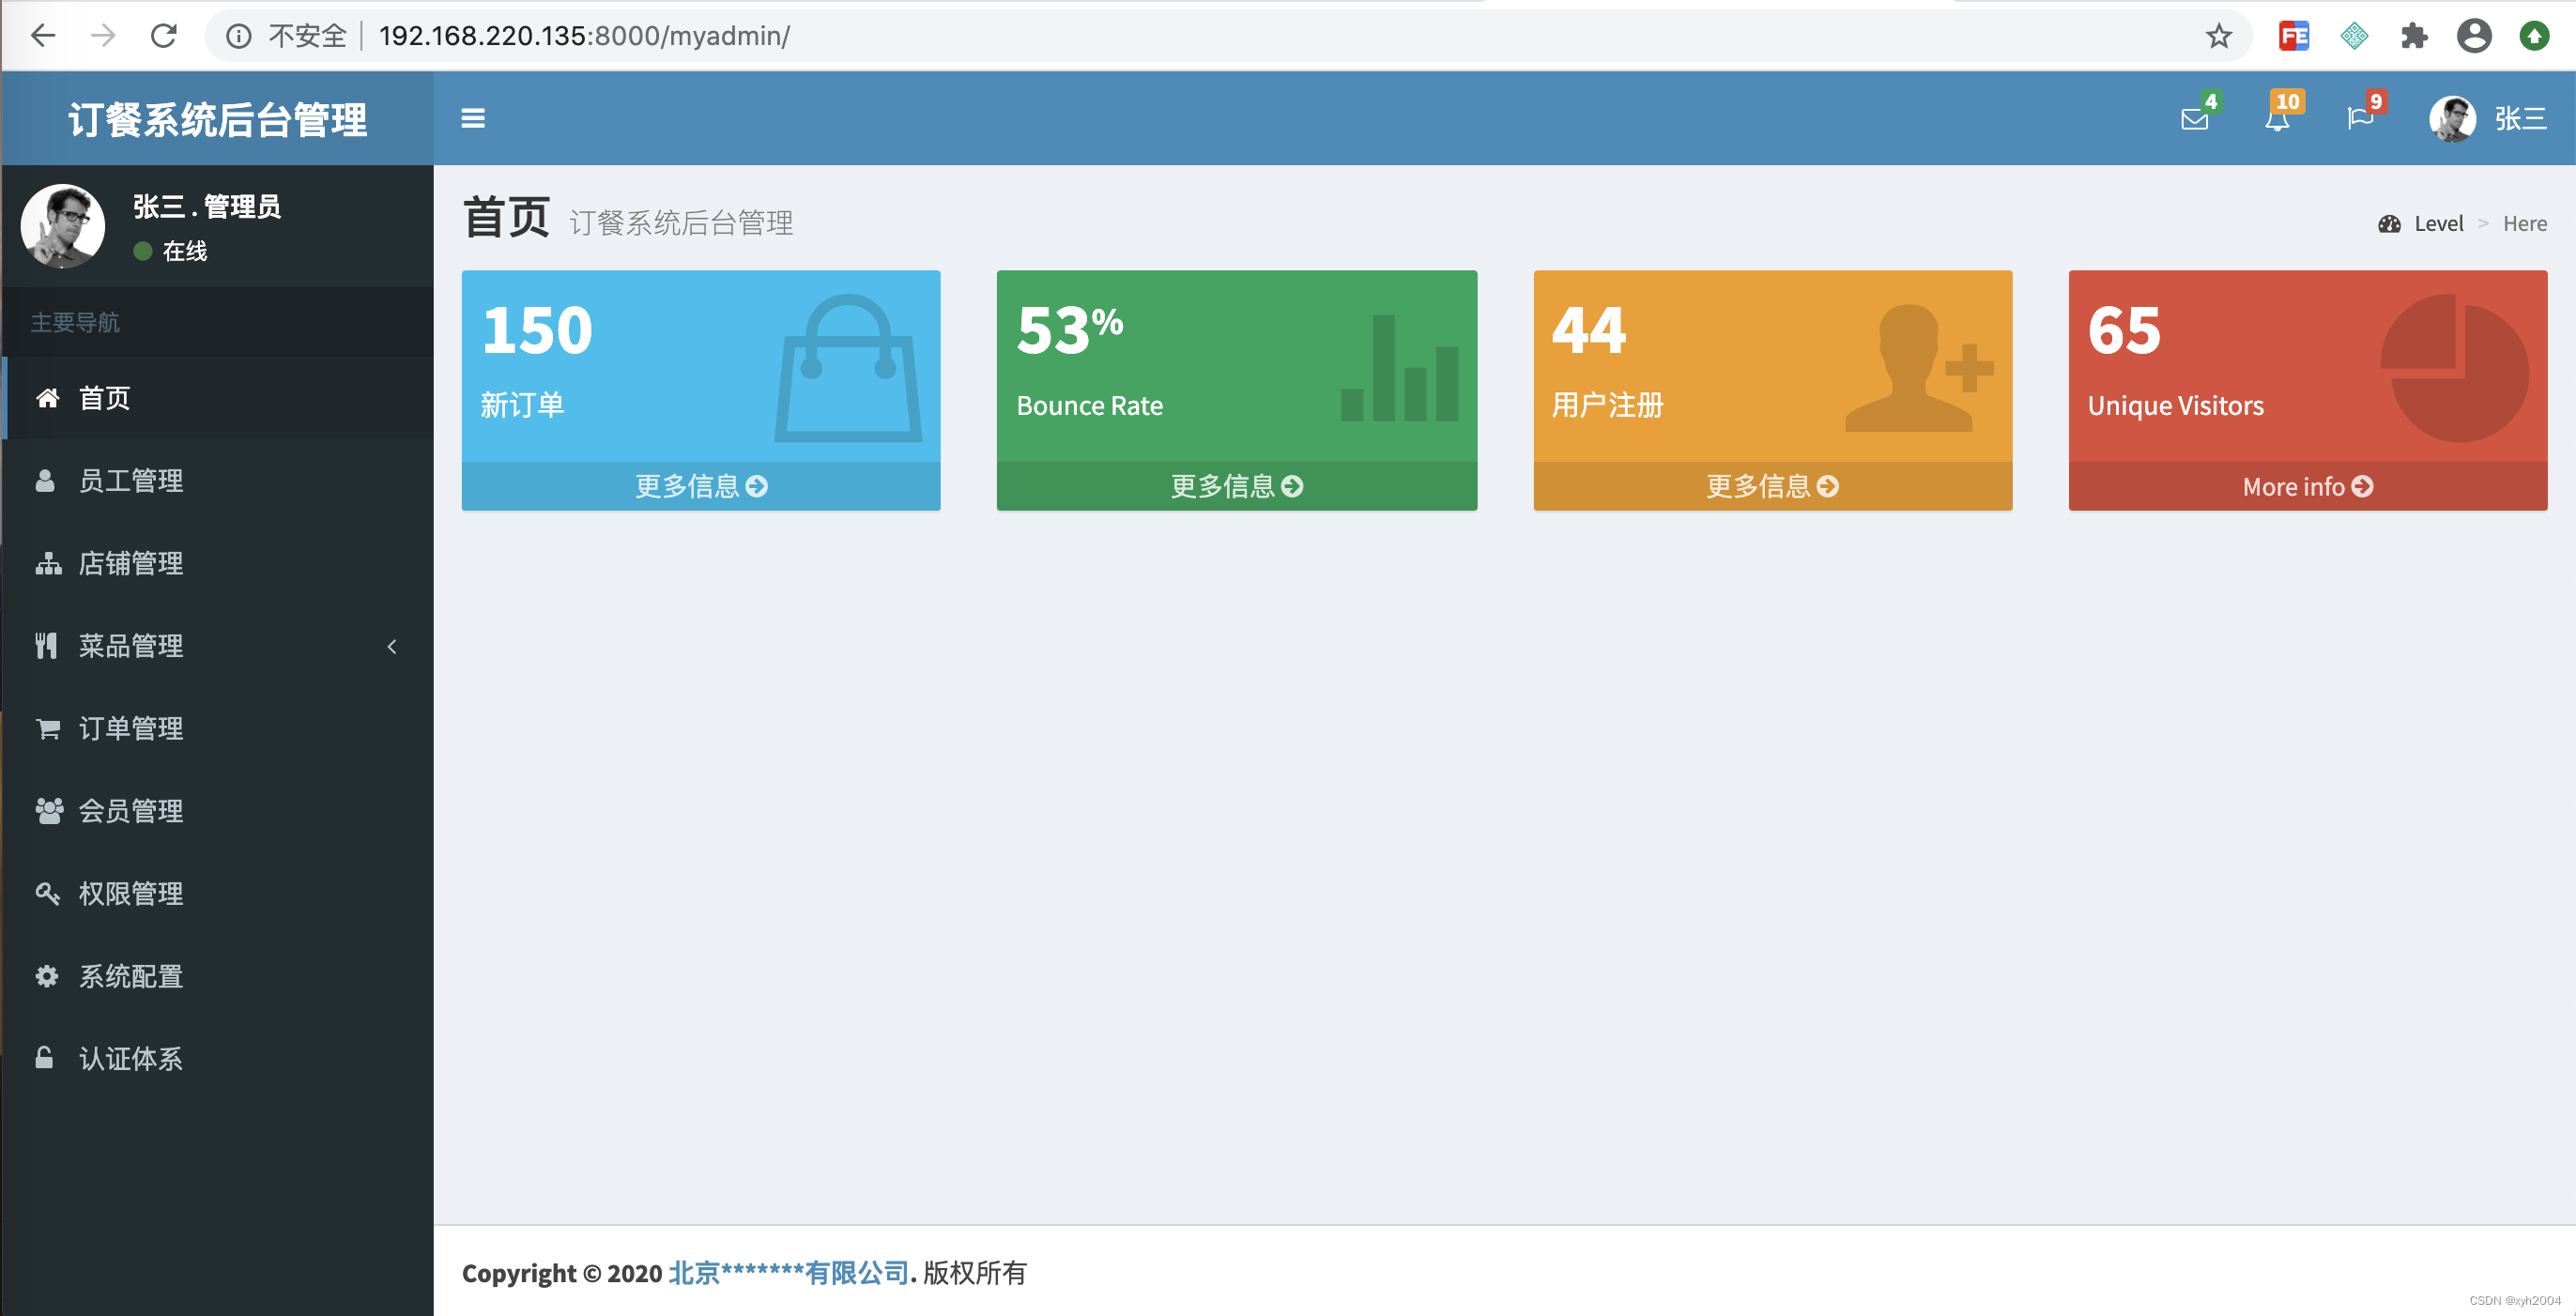Click the 系统配置 gear icon
Screen dimensions: 2576x1316
[43, 973]
